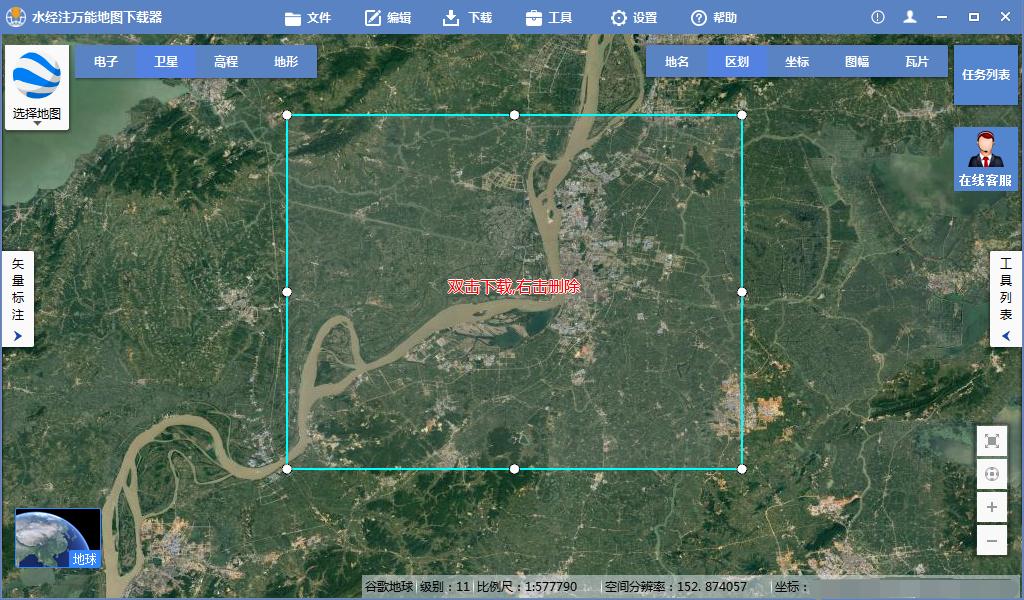Click the fullscreen extent map icon
The height and width of the screenshot is (600, 1024).
pos(991,441)
